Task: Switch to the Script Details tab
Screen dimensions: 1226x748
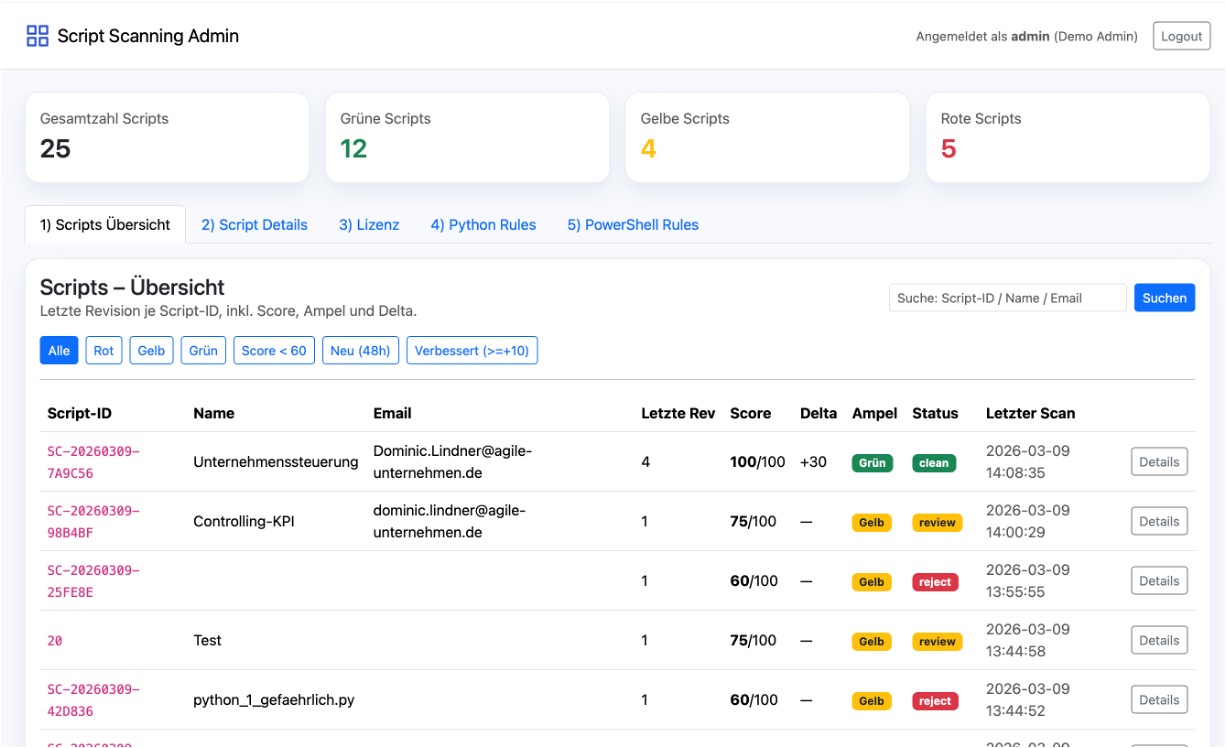Action: click(254, 225)
